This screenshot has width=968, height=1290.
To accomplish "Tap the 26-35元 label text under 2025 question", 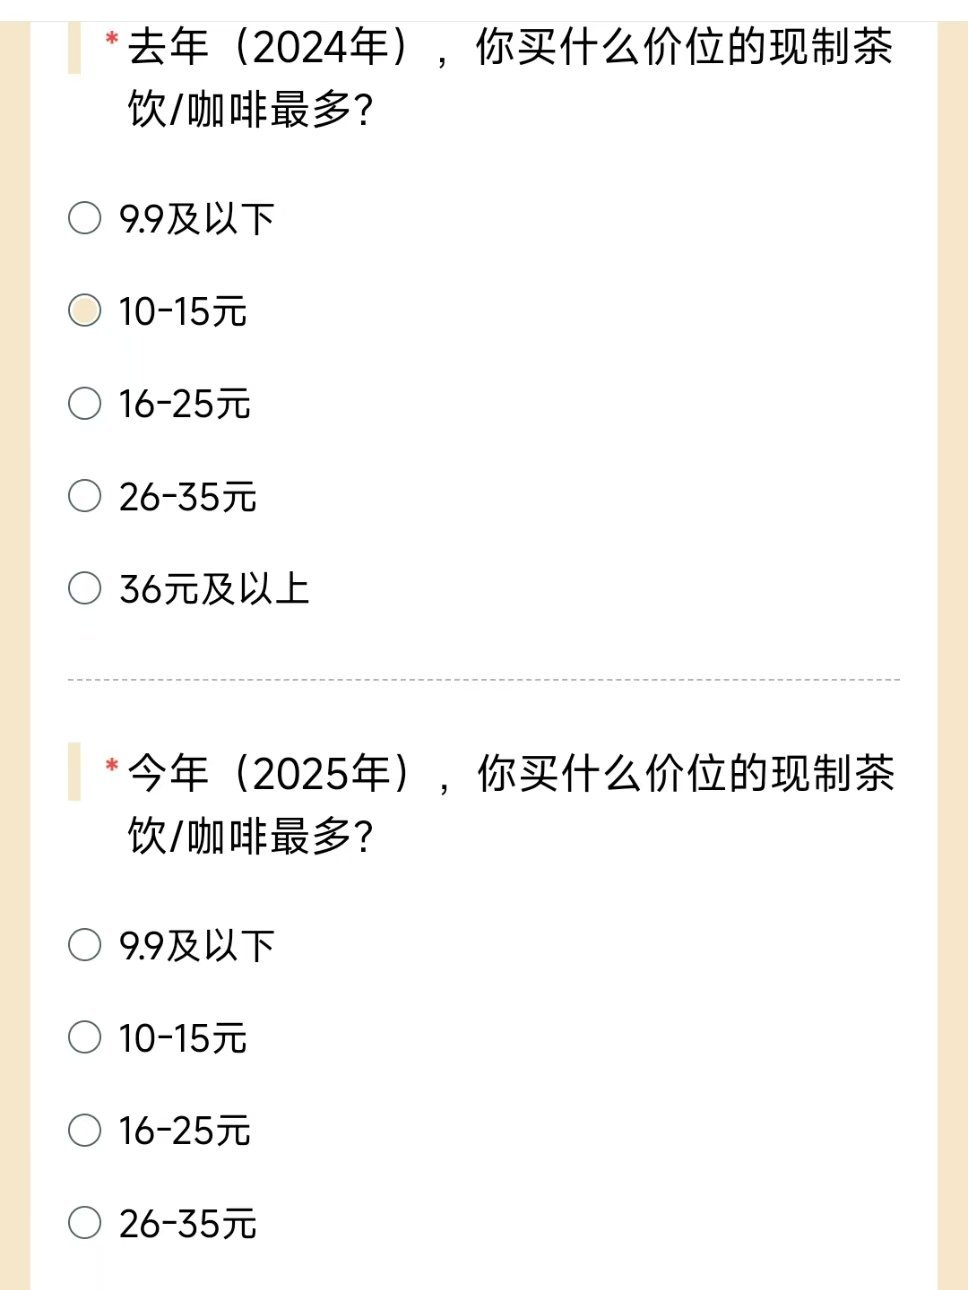I will click(187, 1223).
